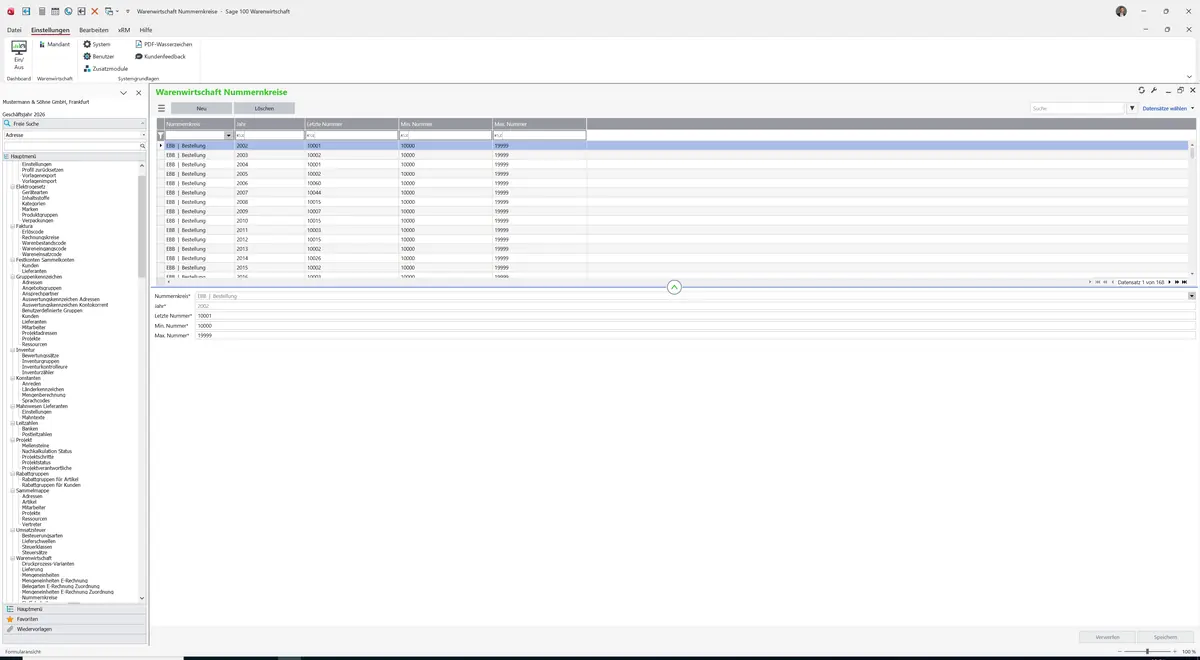Click the Löschen button
1200x660 pixels.
pyautogui.click(x=264, y=108)
